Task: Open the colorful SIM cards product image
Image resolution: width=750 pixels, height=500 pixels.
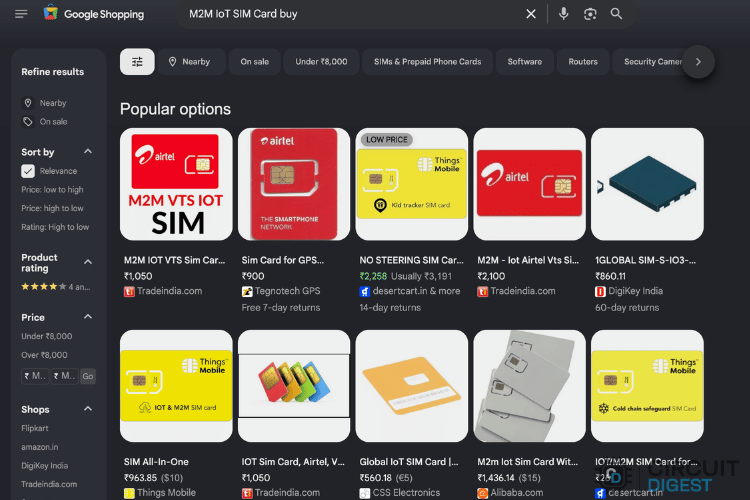Action: tap(294, 386)
